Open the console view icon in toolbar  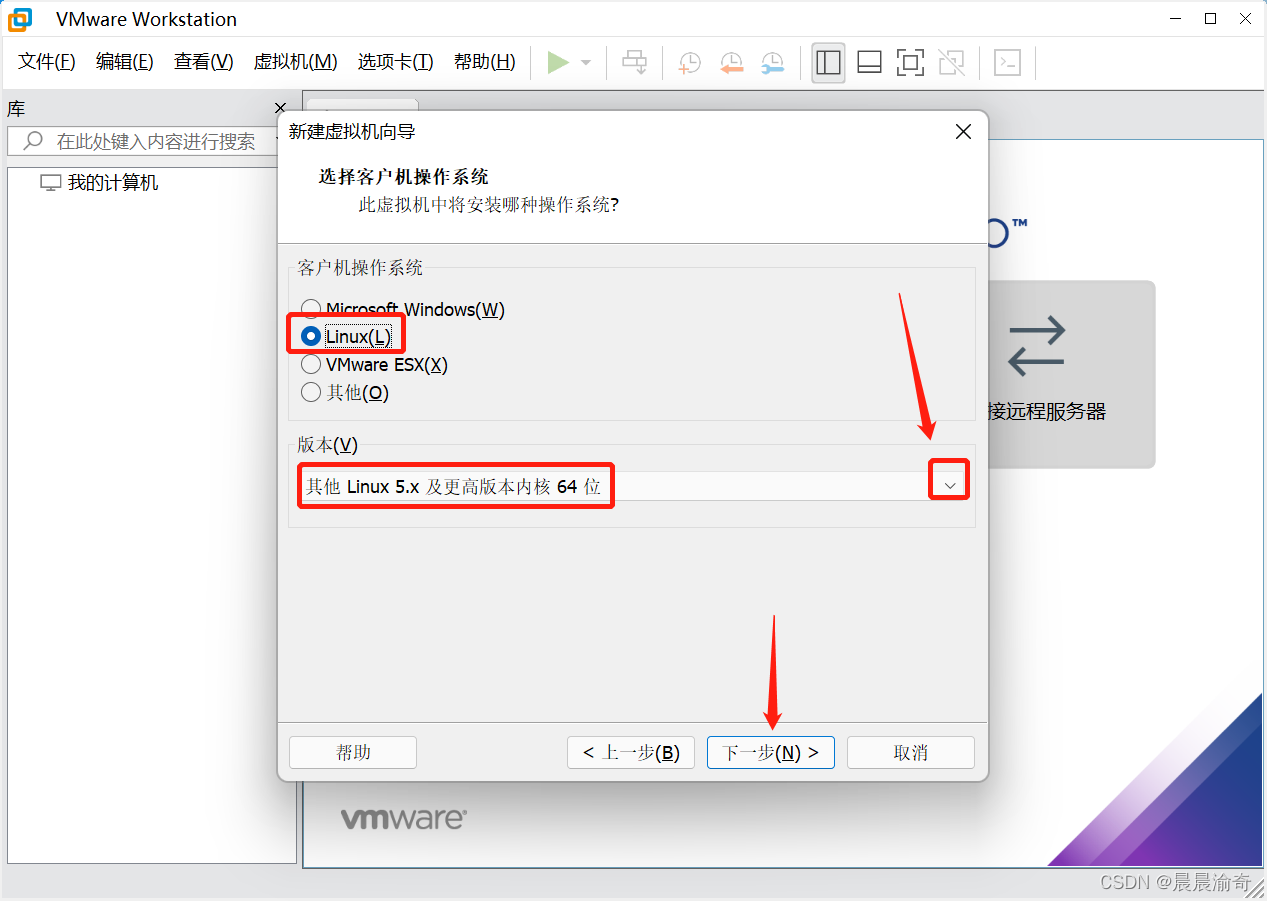pos(1007,63)
